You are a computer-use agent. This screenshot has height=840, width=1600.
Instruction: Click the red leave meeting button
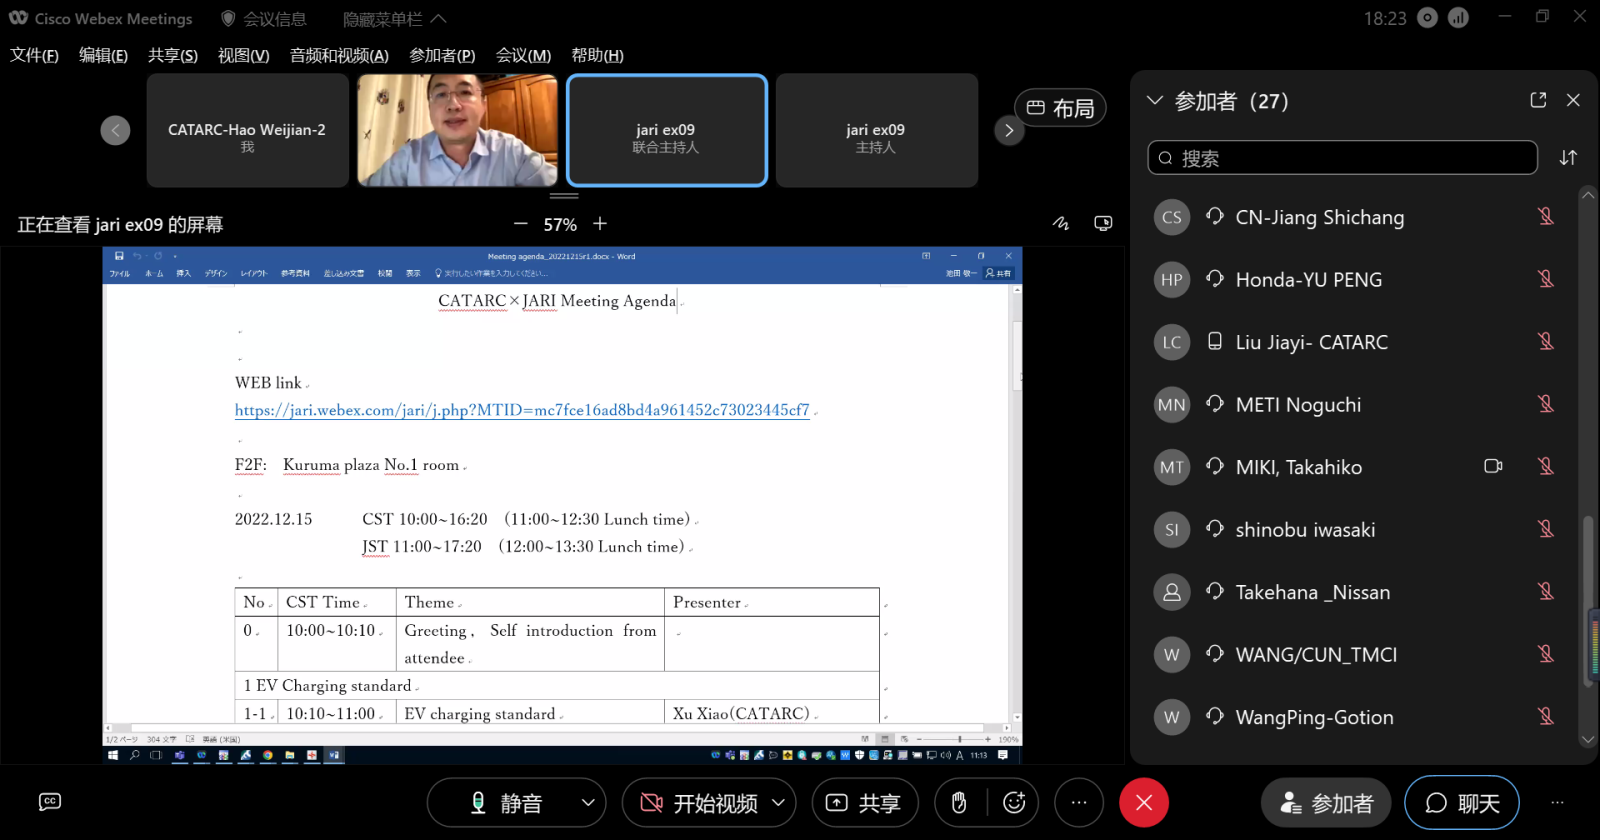[1144, 803]
